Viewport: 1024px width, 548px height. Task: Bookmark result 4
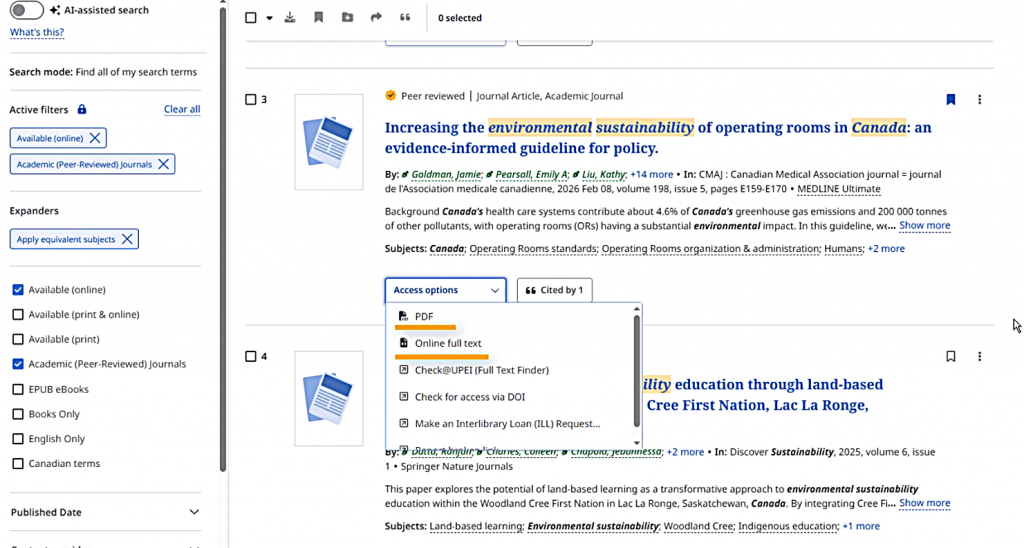pyautogui.click(x=951, y=357)
